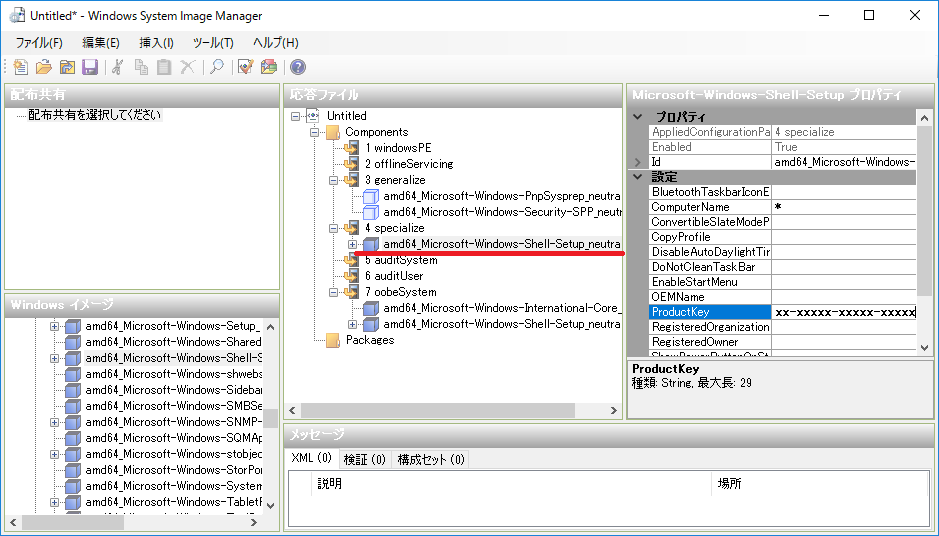Viewport: 939px width, 536px height.
Task: Click the International-Core component cube icon
Action: pos(371,308)
